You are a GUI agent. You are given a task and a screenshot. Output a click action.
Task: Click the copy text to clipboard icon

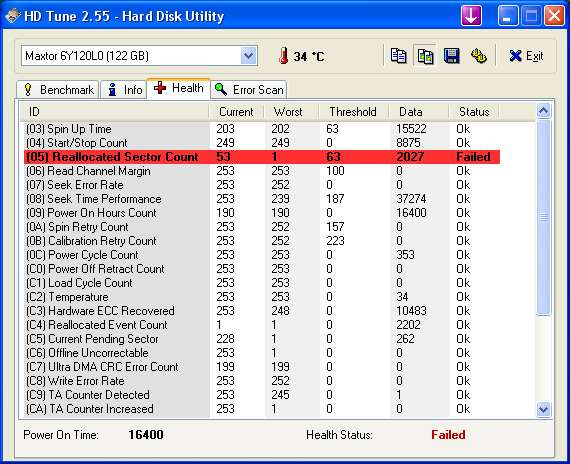pyautogui.click(x=398, y=56)
